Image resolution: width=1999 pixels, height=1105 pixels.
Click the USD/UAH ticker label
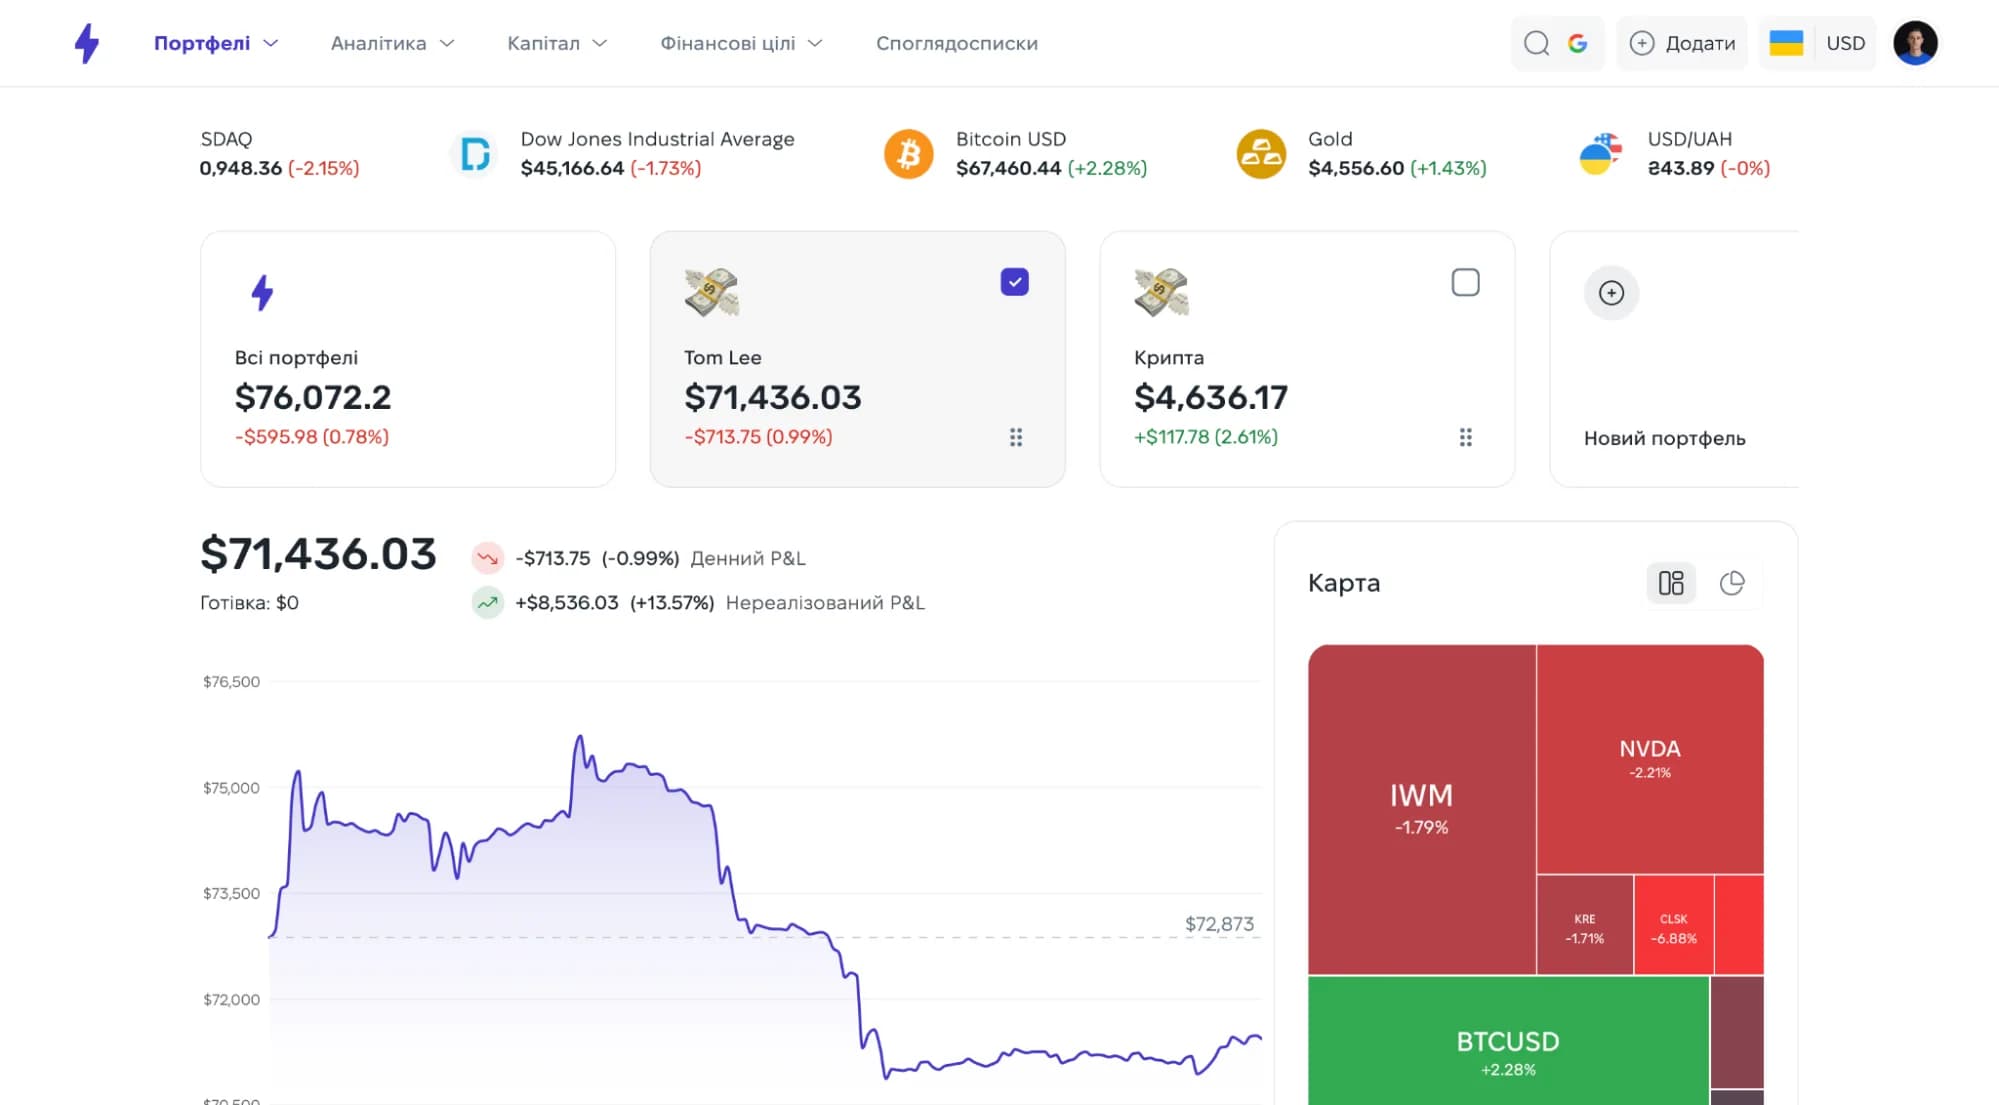tap(1690, 139)
